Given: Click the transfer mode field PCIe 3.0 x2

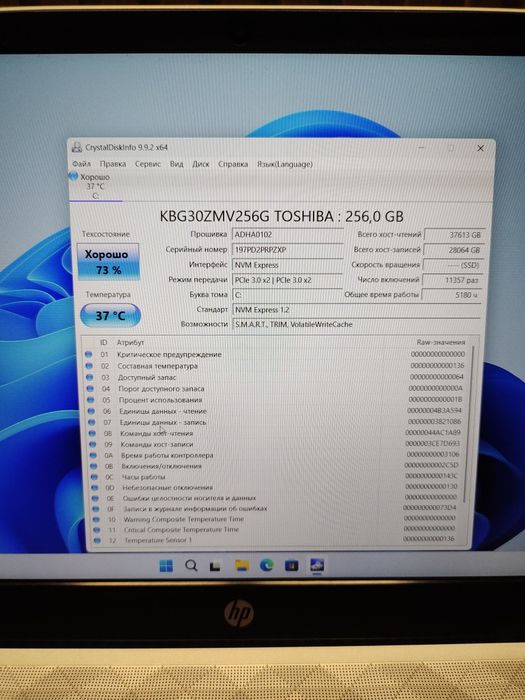Looking at the screenshot, I should (x=288, y=280).
